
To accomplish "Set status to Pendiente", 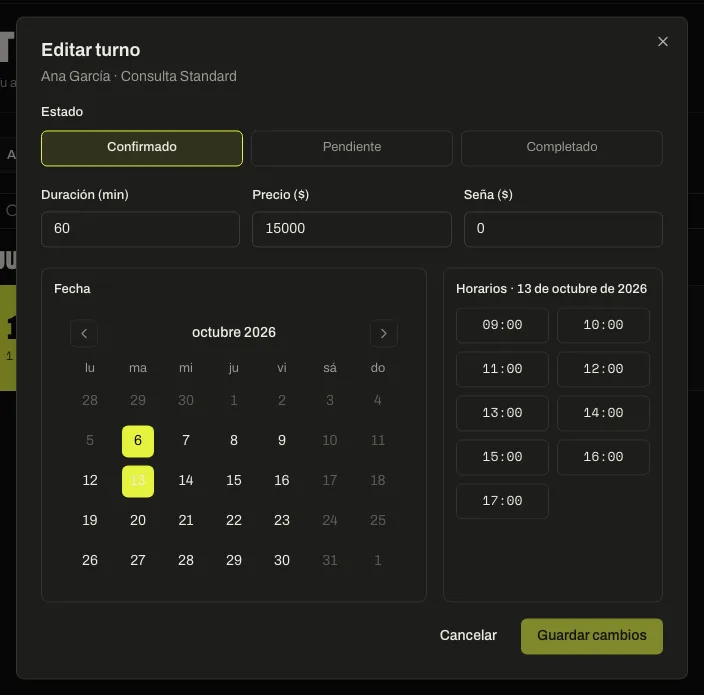I will click(352, 148).
